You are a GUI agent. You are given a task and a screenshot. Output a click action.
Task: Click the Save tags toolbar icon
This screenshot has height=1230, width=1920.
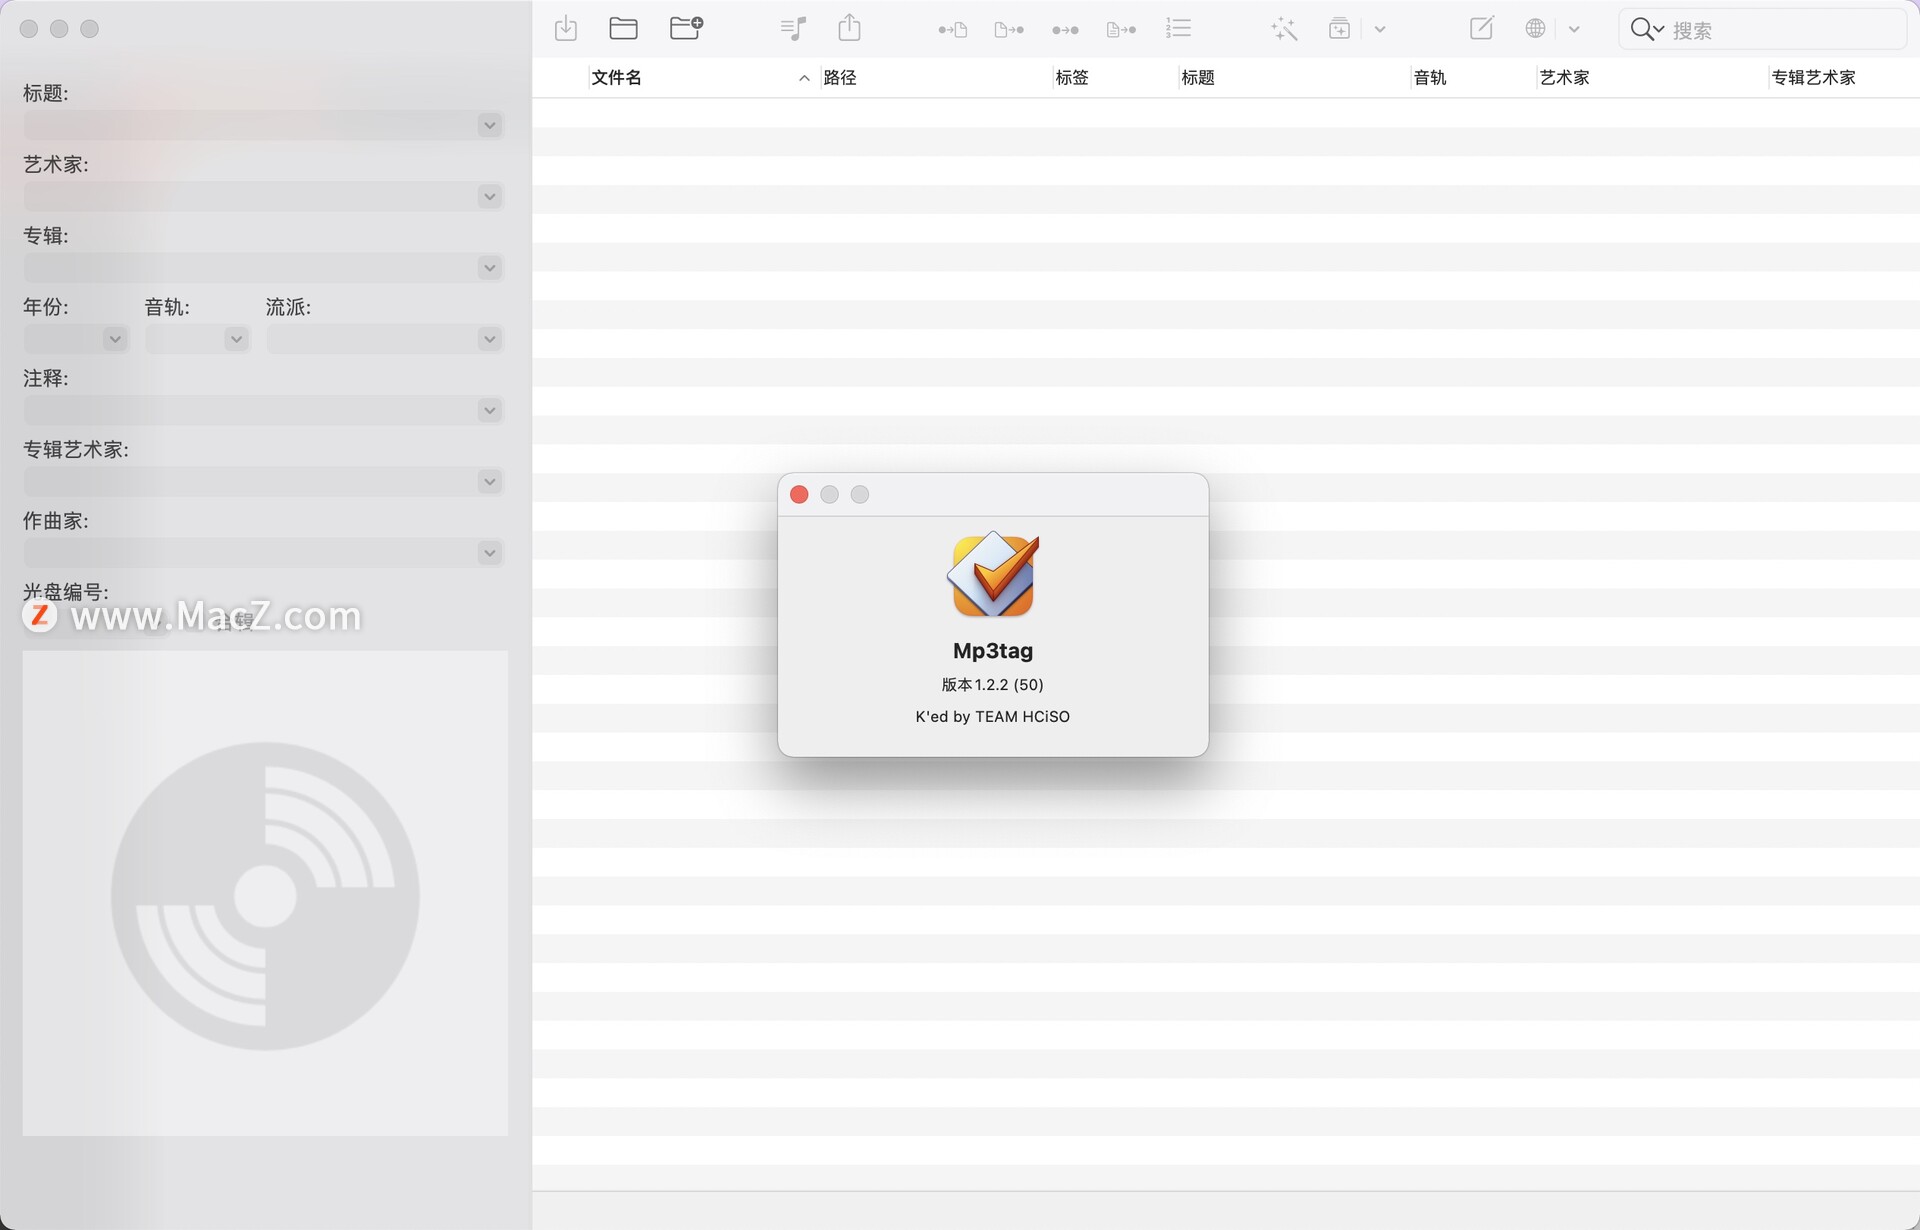click(x=566, y=29)
